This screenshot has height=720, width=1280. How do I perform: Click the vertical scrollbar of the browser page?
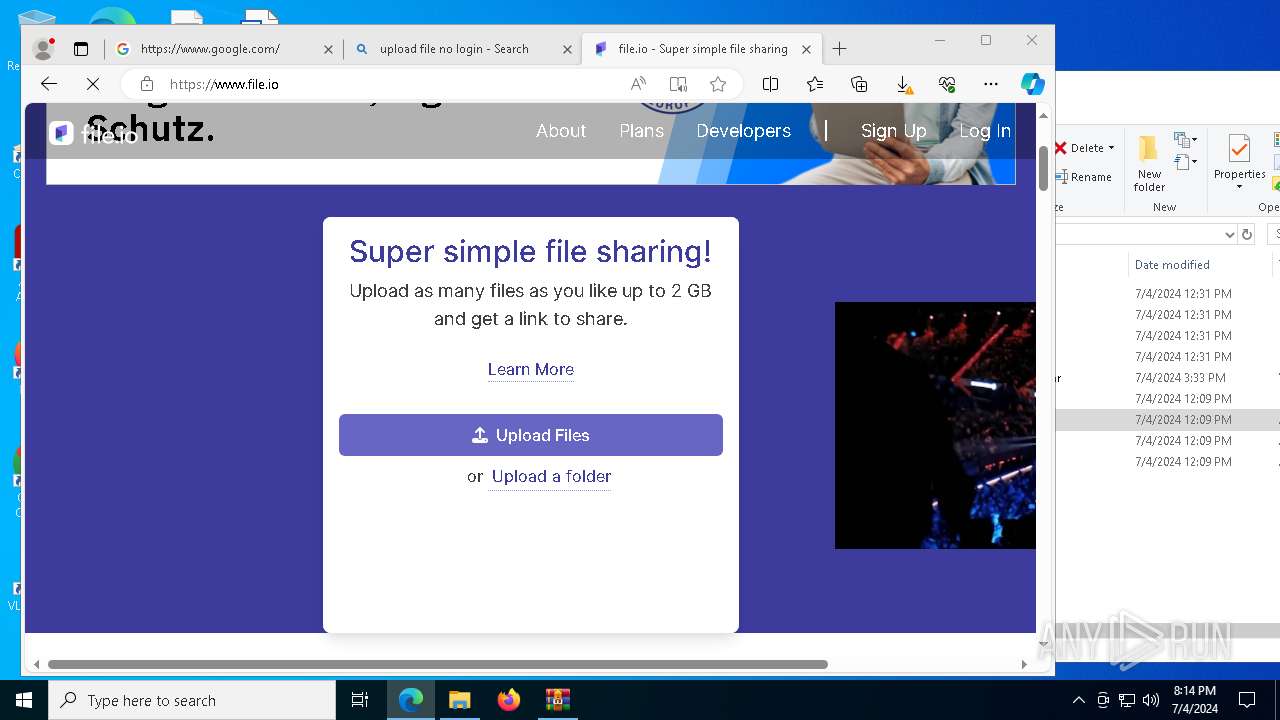1043,167
